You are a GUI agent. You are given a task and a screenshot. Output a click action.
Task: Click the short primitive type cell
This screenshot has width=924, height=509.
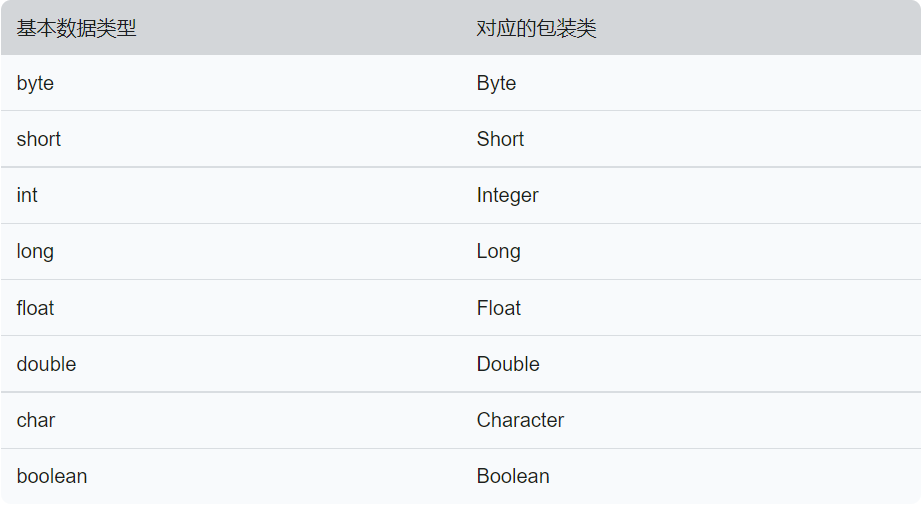[39, 139]
